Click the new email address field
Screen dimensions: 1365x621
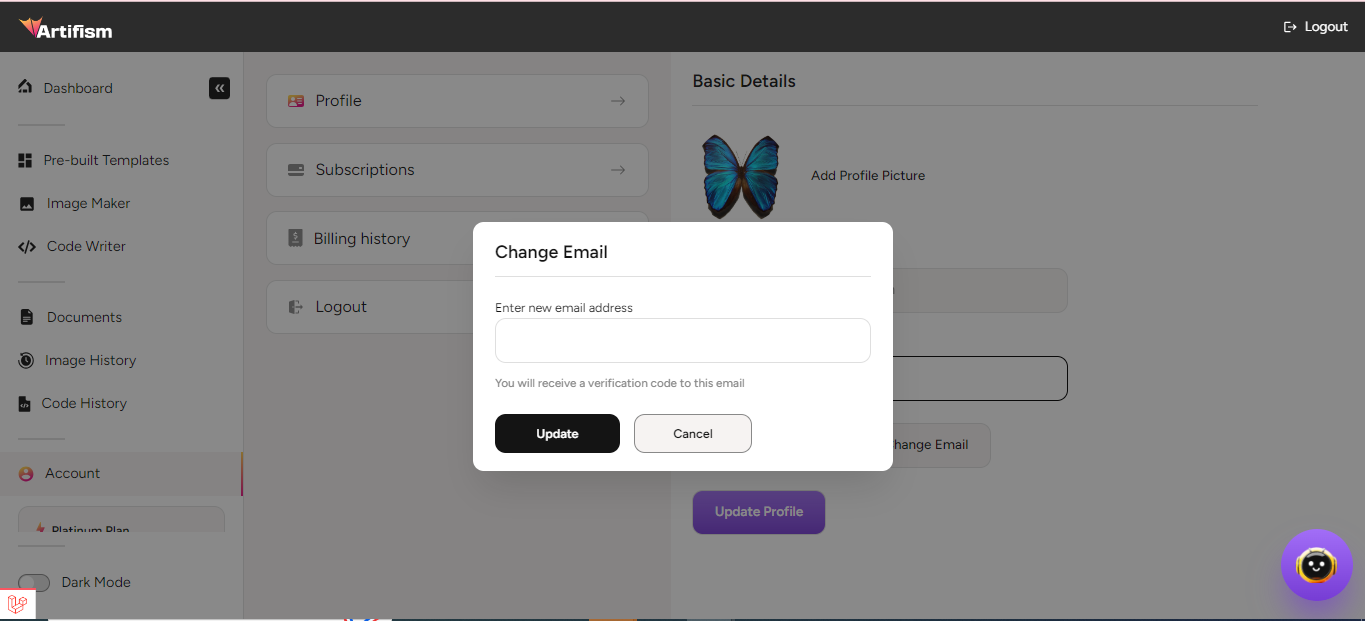click(682, 340)
